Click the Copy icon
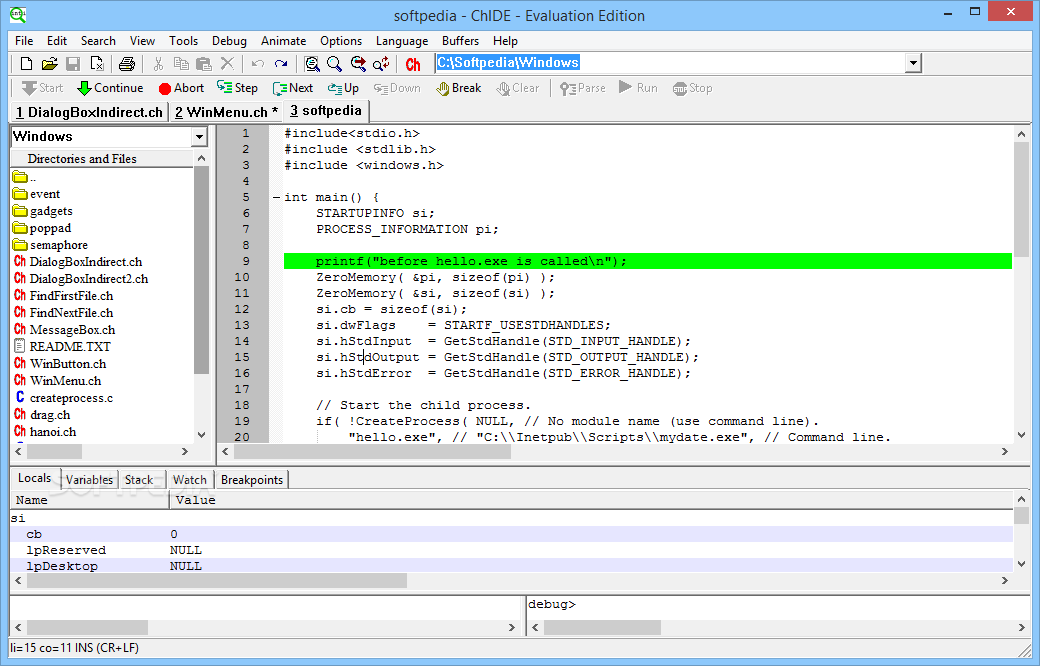Screen dimensions: 1040x666 tap(181, 64)
